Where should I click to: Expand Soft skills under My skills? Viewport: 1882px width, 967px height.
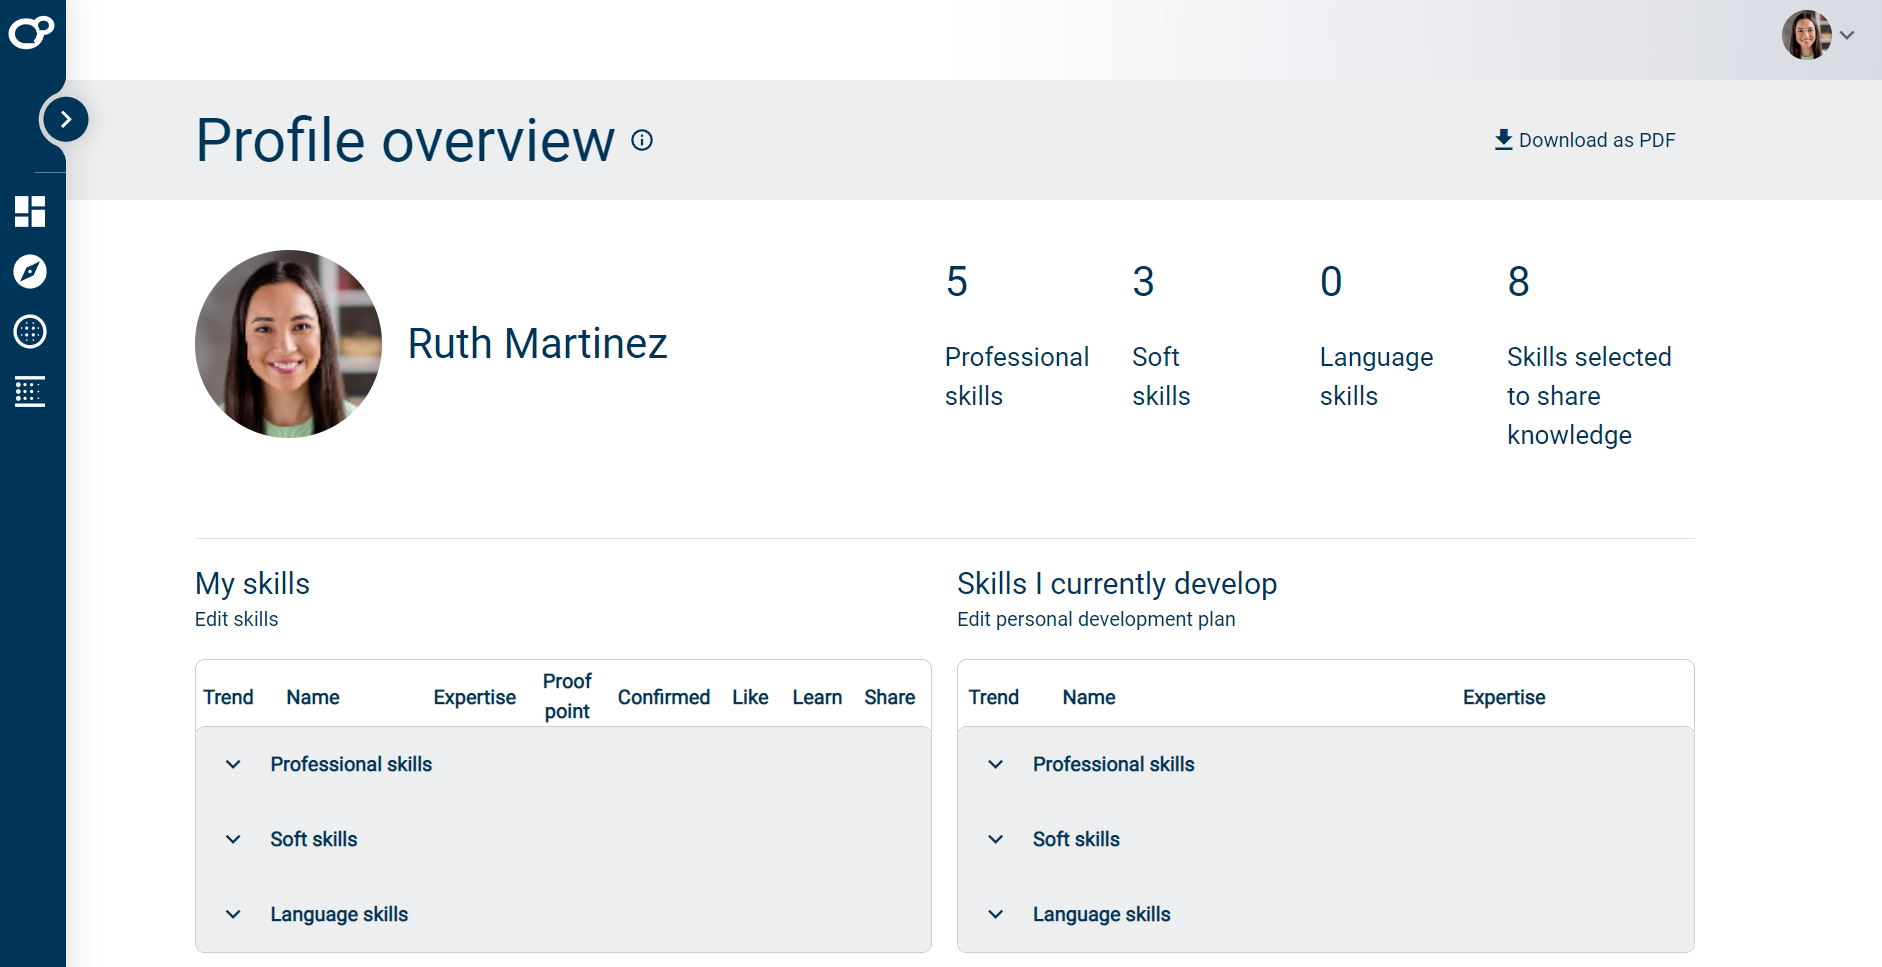(232, 839)
